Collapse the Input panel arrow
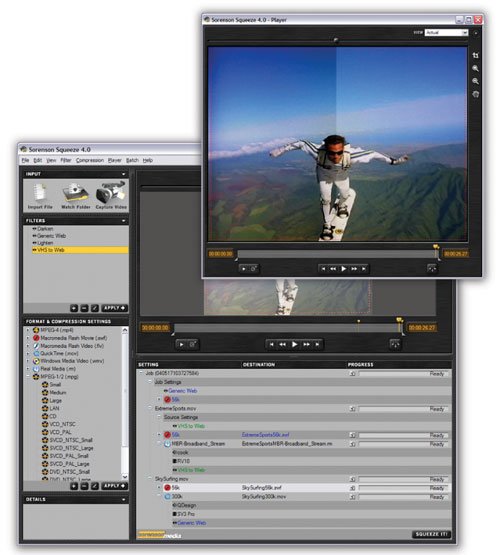500x555 pixels. click(123, 174)
